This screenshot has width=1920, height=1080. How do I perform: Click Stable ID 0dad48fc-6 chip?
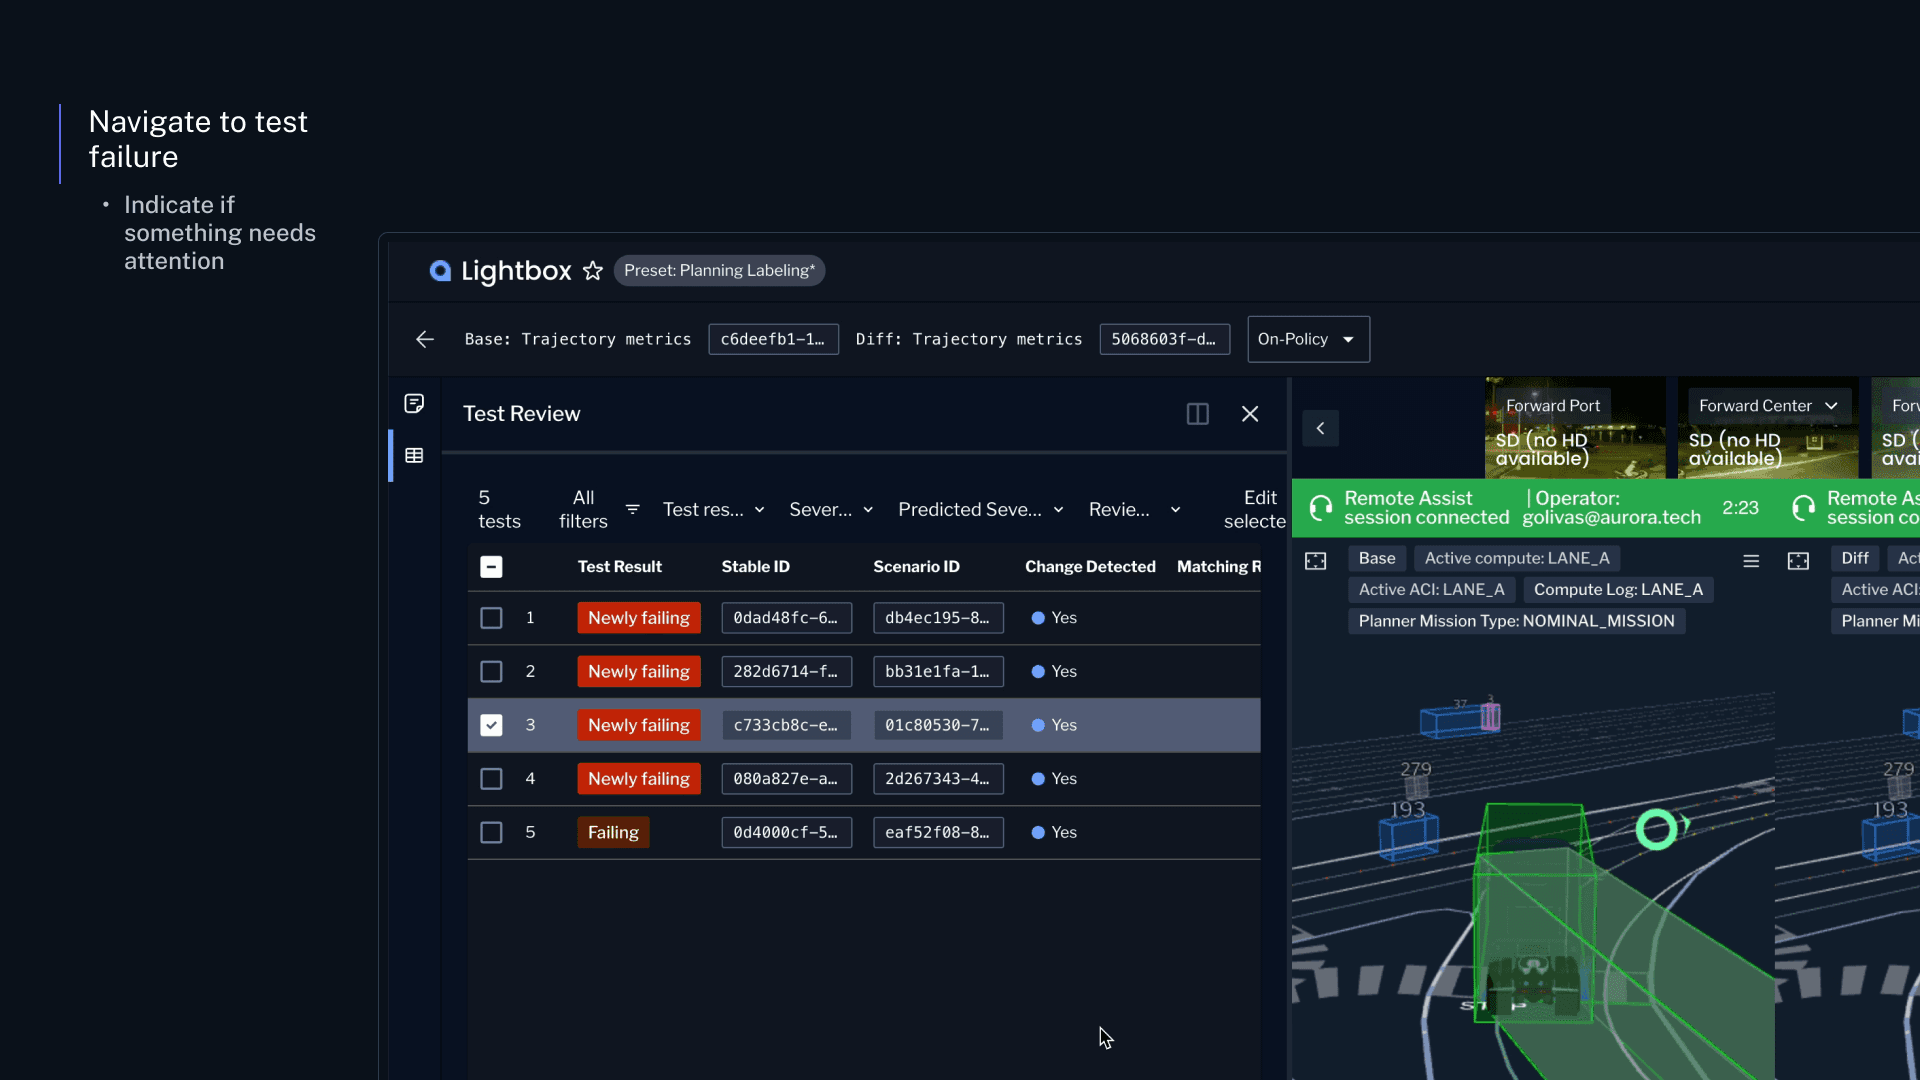(786, 618)
